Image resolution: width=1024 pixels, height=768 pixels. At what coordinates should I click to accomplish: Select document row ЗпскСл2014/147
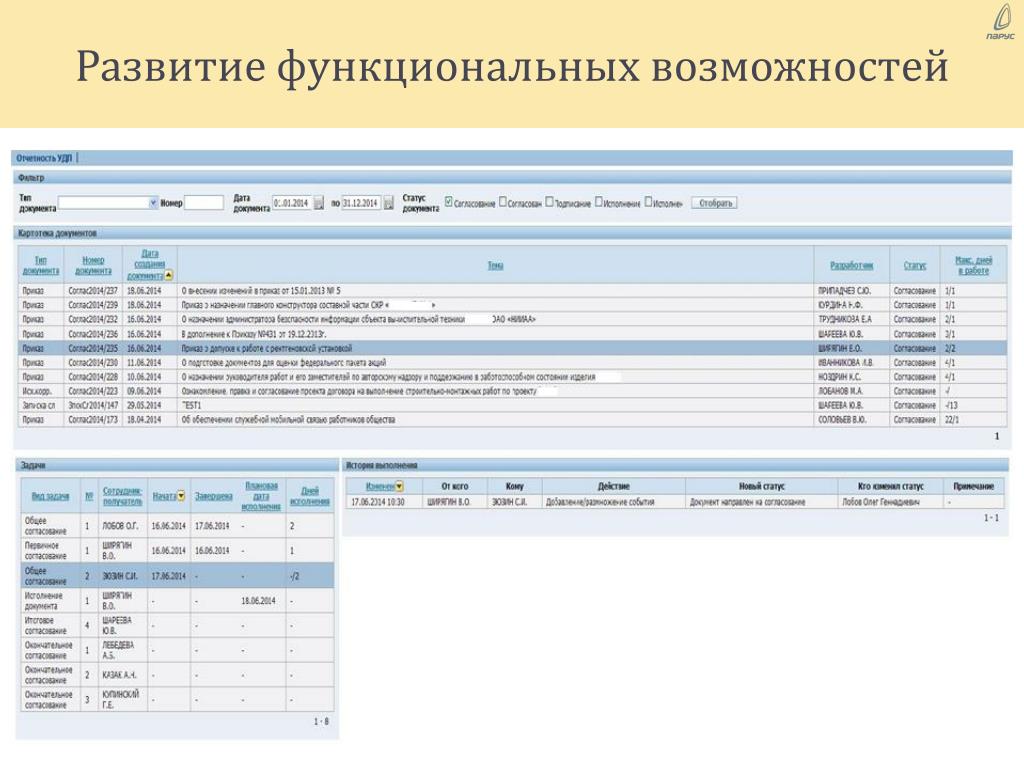coord(513,406)
